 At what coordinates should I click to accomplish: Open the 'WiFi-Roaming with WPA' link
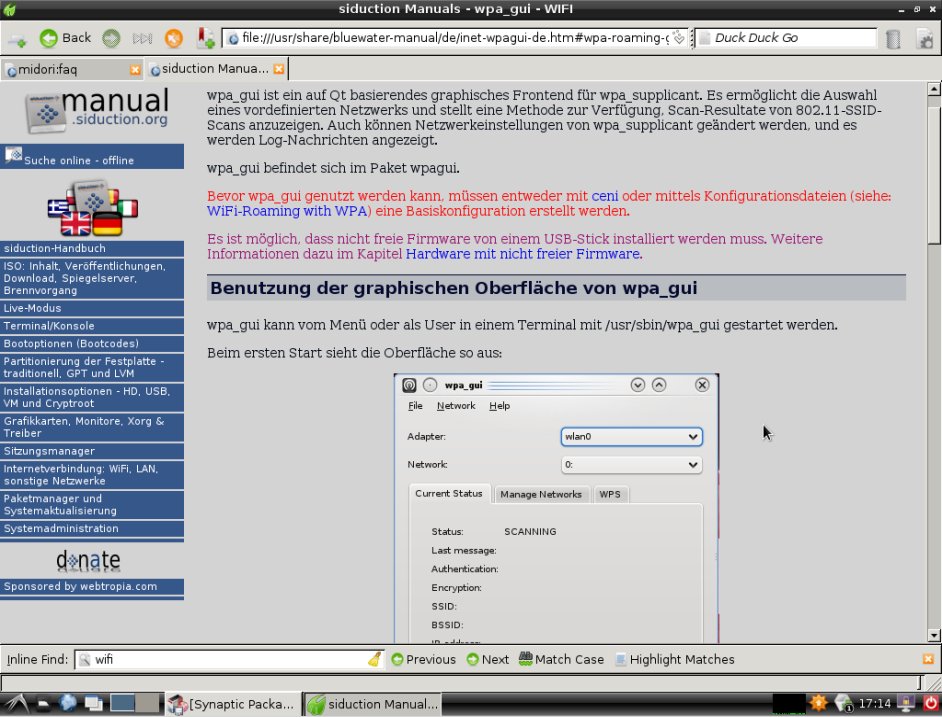click(x=287, y=211)
